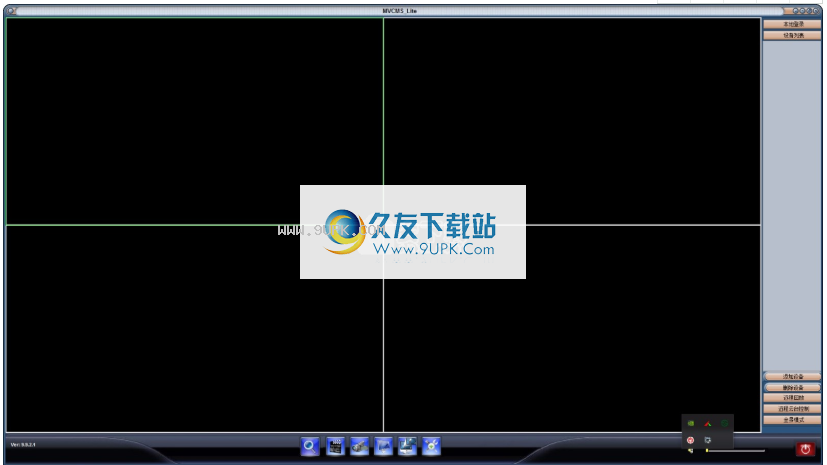Open the magnifier search tool
Viewport: 827px width, 465px height.
pos(310,447)
